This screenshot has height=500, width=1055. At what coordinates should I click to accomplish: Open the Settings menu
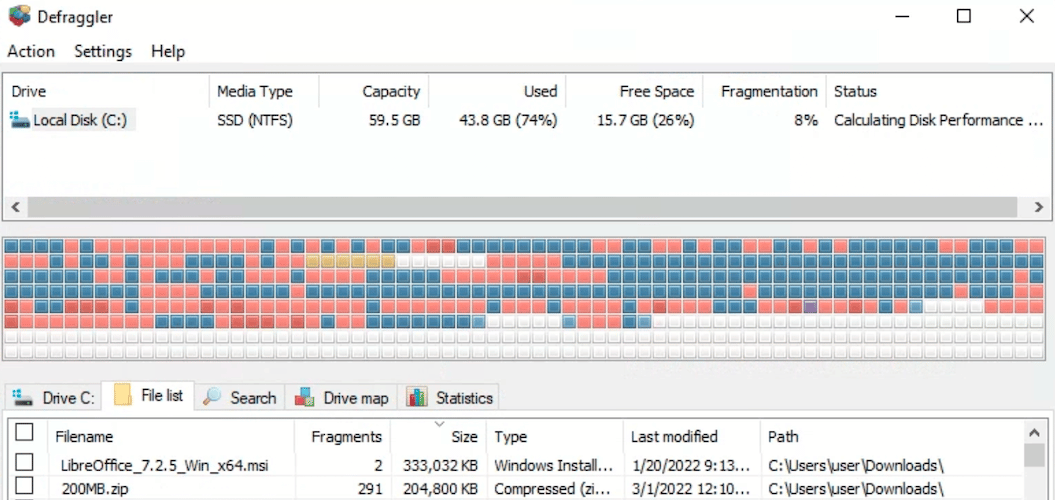(x=102, y=51)
